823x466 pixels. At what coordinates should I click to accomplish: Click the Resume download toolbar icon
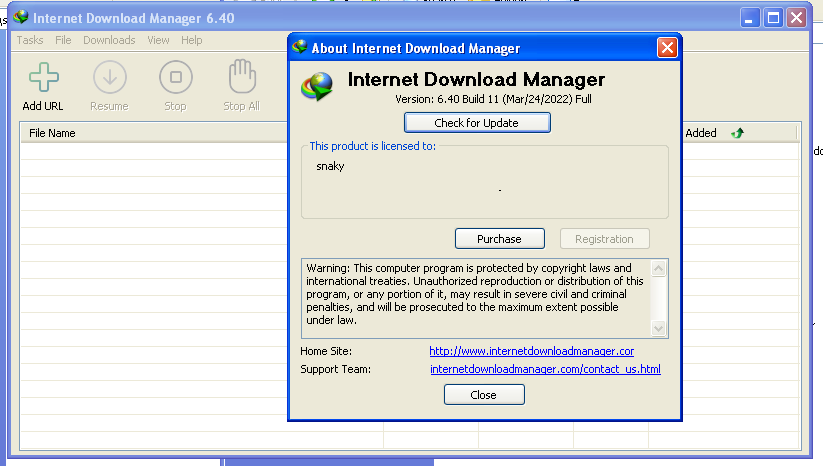pos(110,77)
